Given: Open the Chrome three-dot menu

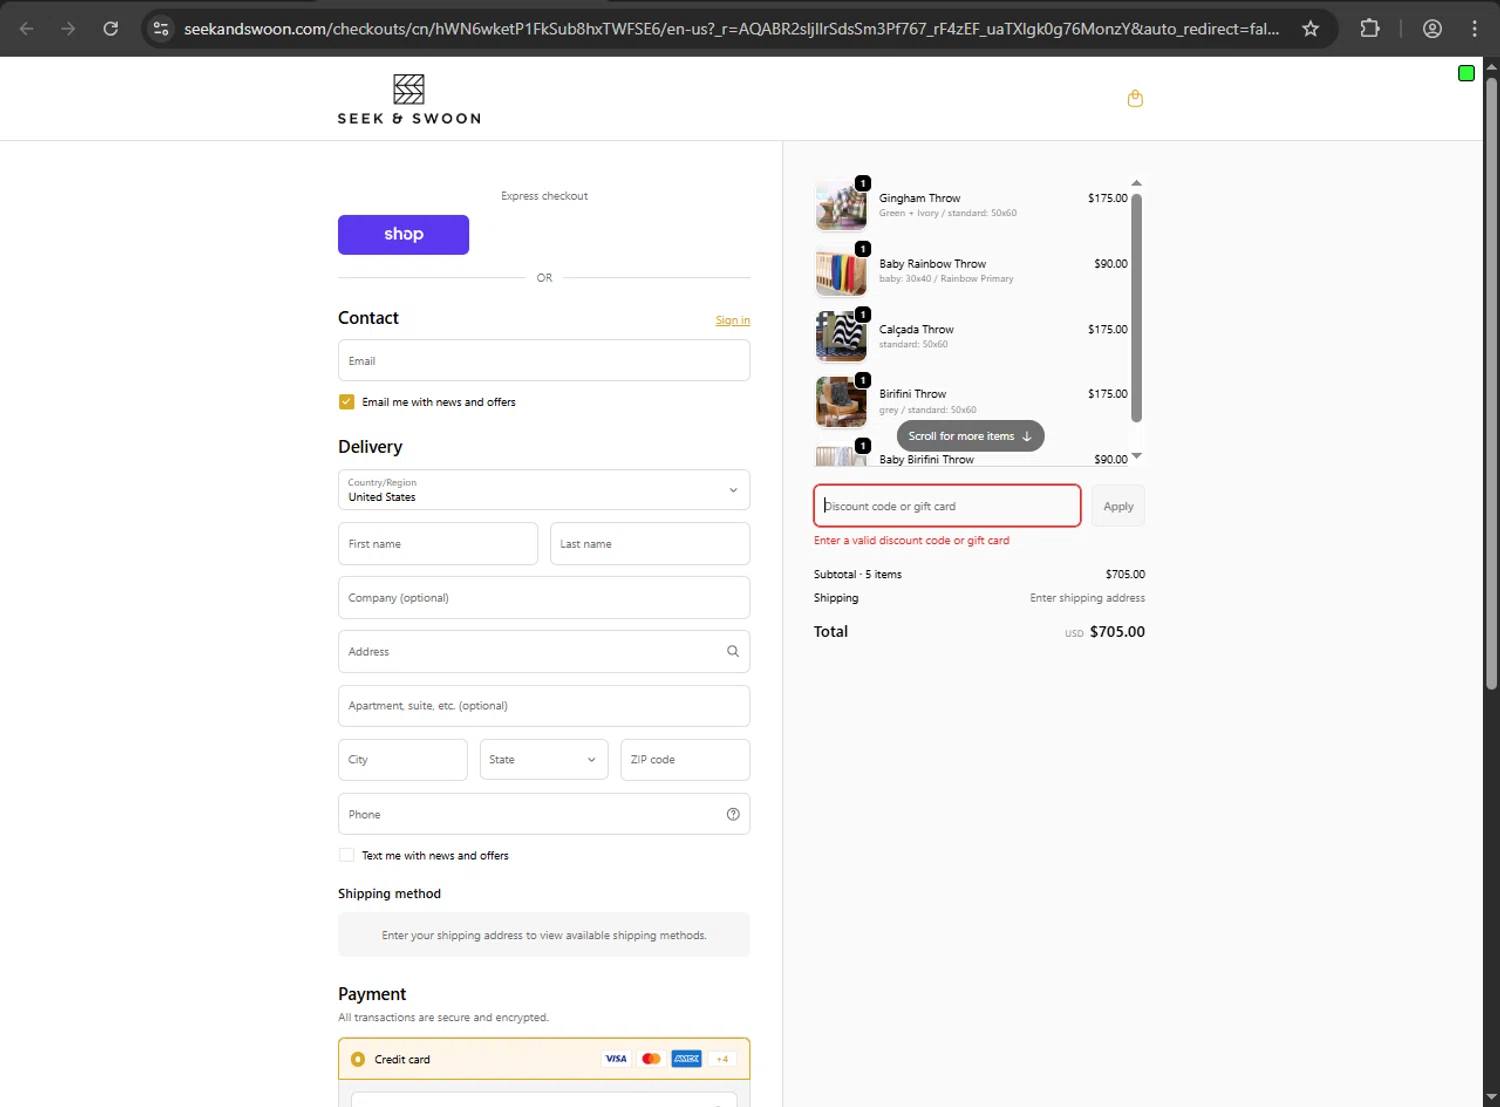Looking at the screenshot, I should (1475, 28).
